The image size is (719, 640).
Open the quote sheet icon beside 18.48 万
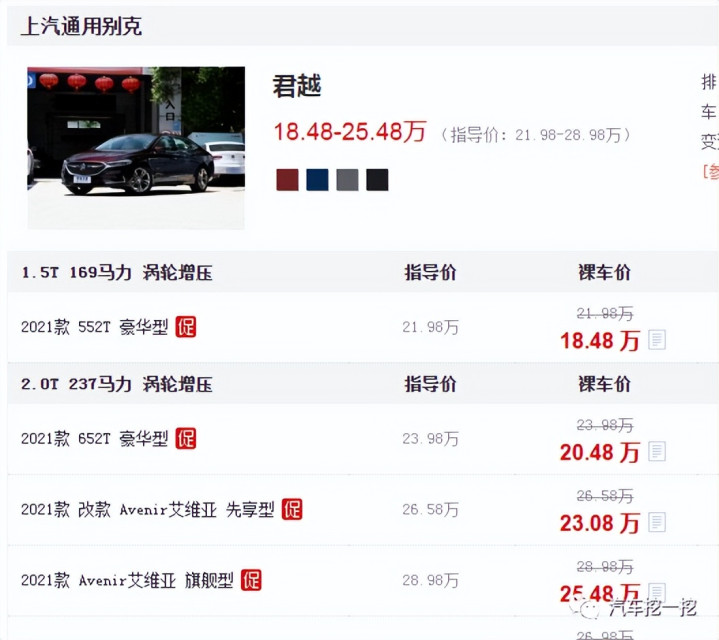pos(657,340)
